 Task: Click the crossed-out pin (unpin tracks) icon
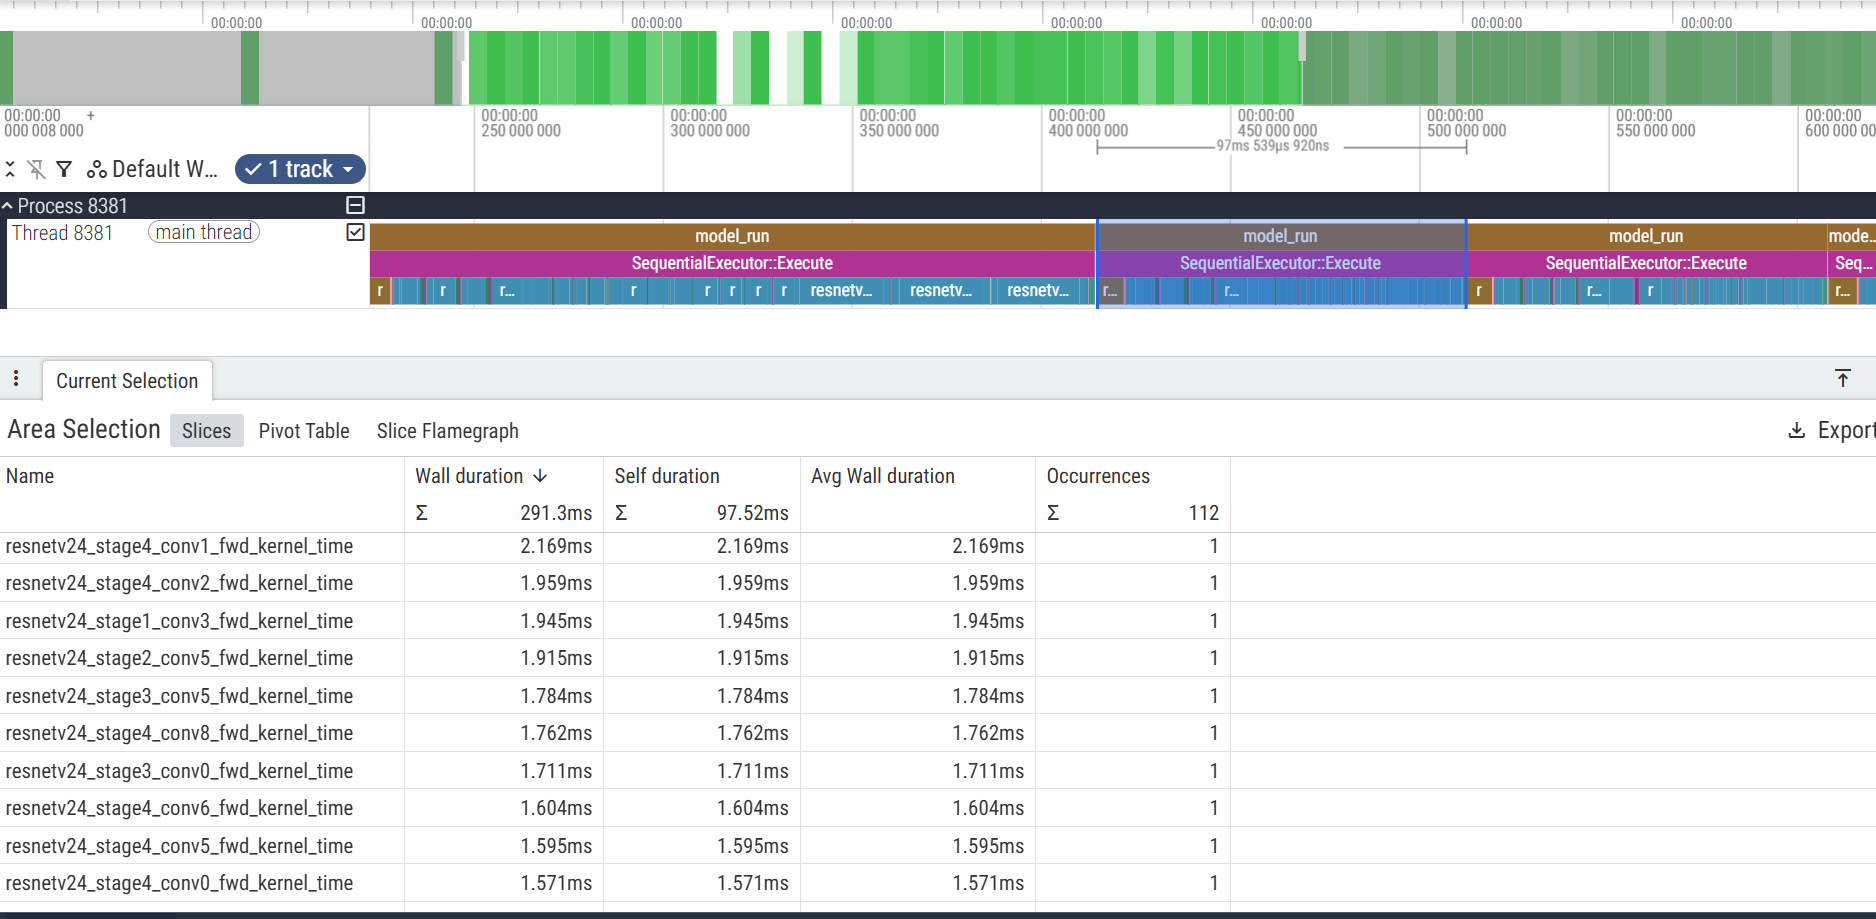pyautogui.click(x=37, y=169)
